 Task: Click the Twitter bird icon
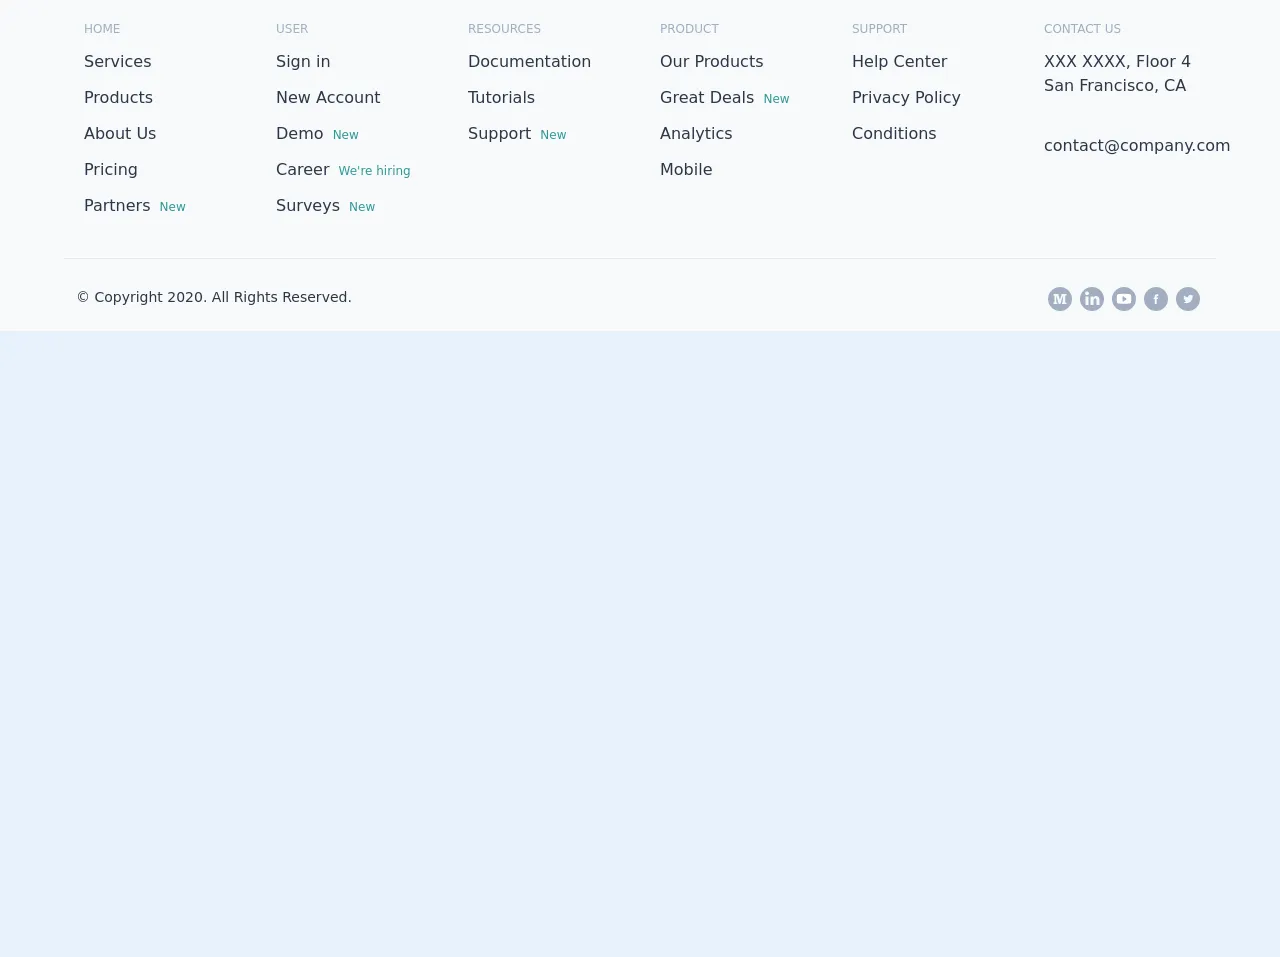pos(1188,299)
